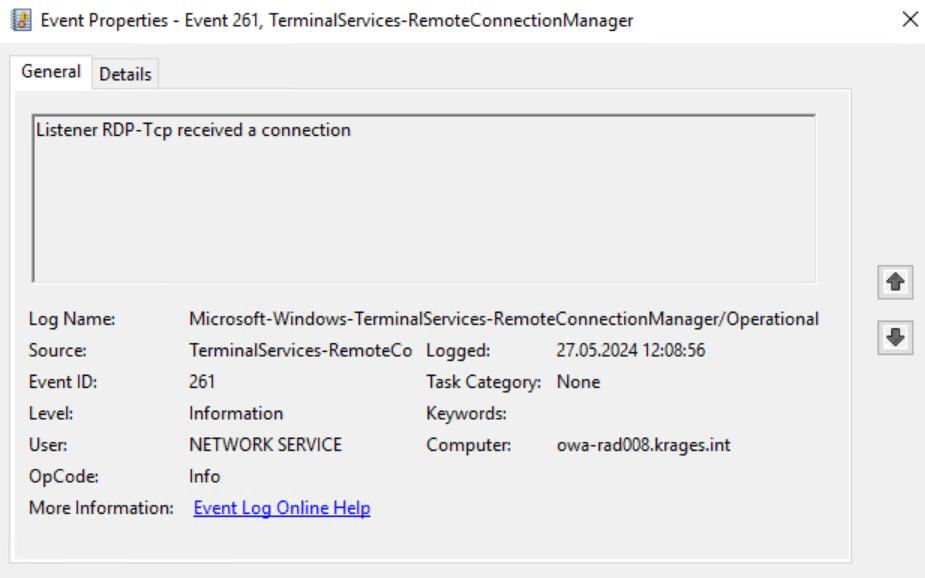Click the Level value Information
This screenshot has width=925, height=578.
tap(236, 413)
